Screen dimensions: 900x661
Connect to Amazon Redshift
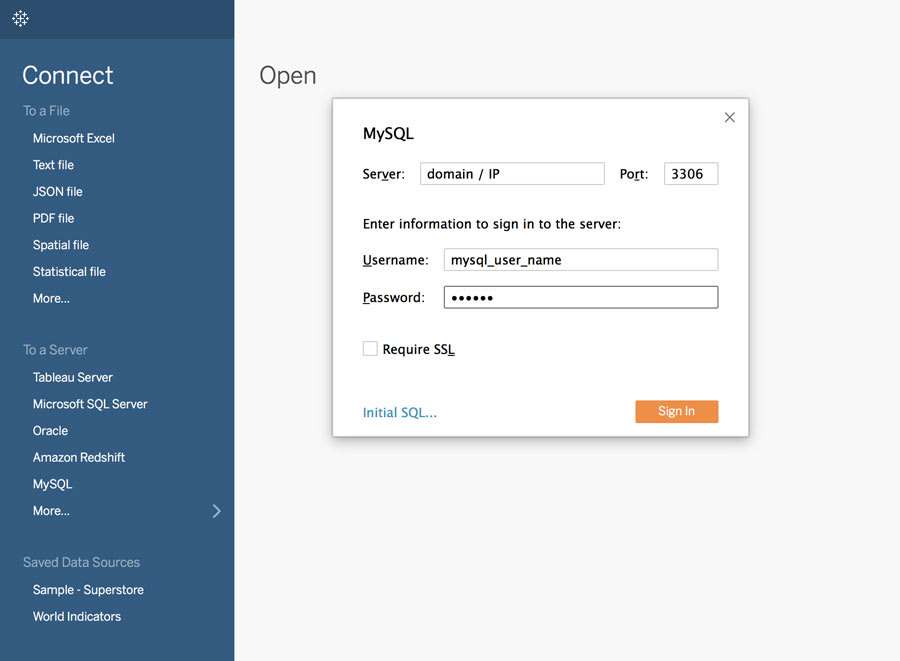(x=79, y=457)
